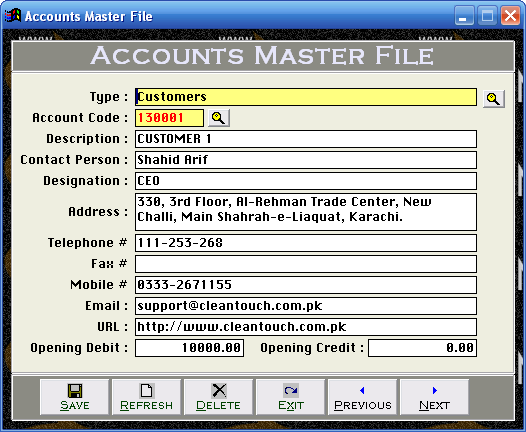Image resolution: width=526 pixels, height=432 pixels.
Task: Click the empty Fax # field
Action: coord(306,264)
